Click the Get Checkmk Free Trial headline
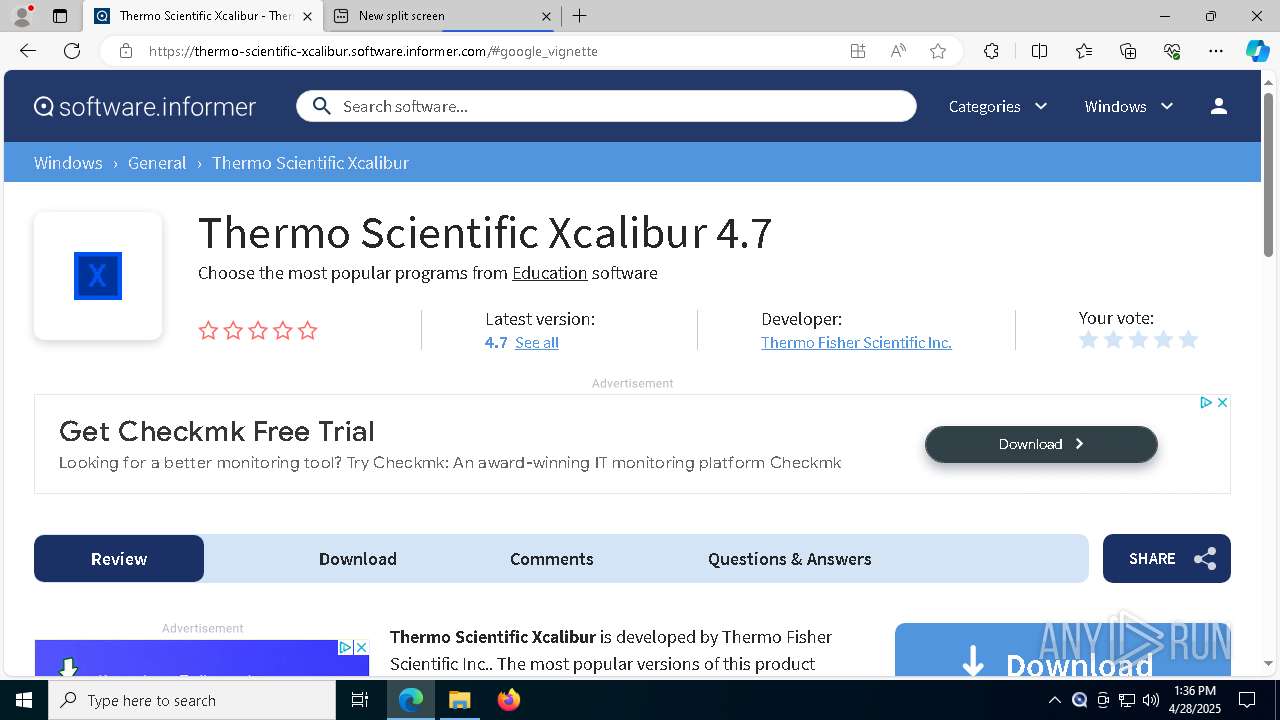This screenshot has width=1280, height=720. pos(217,431)
